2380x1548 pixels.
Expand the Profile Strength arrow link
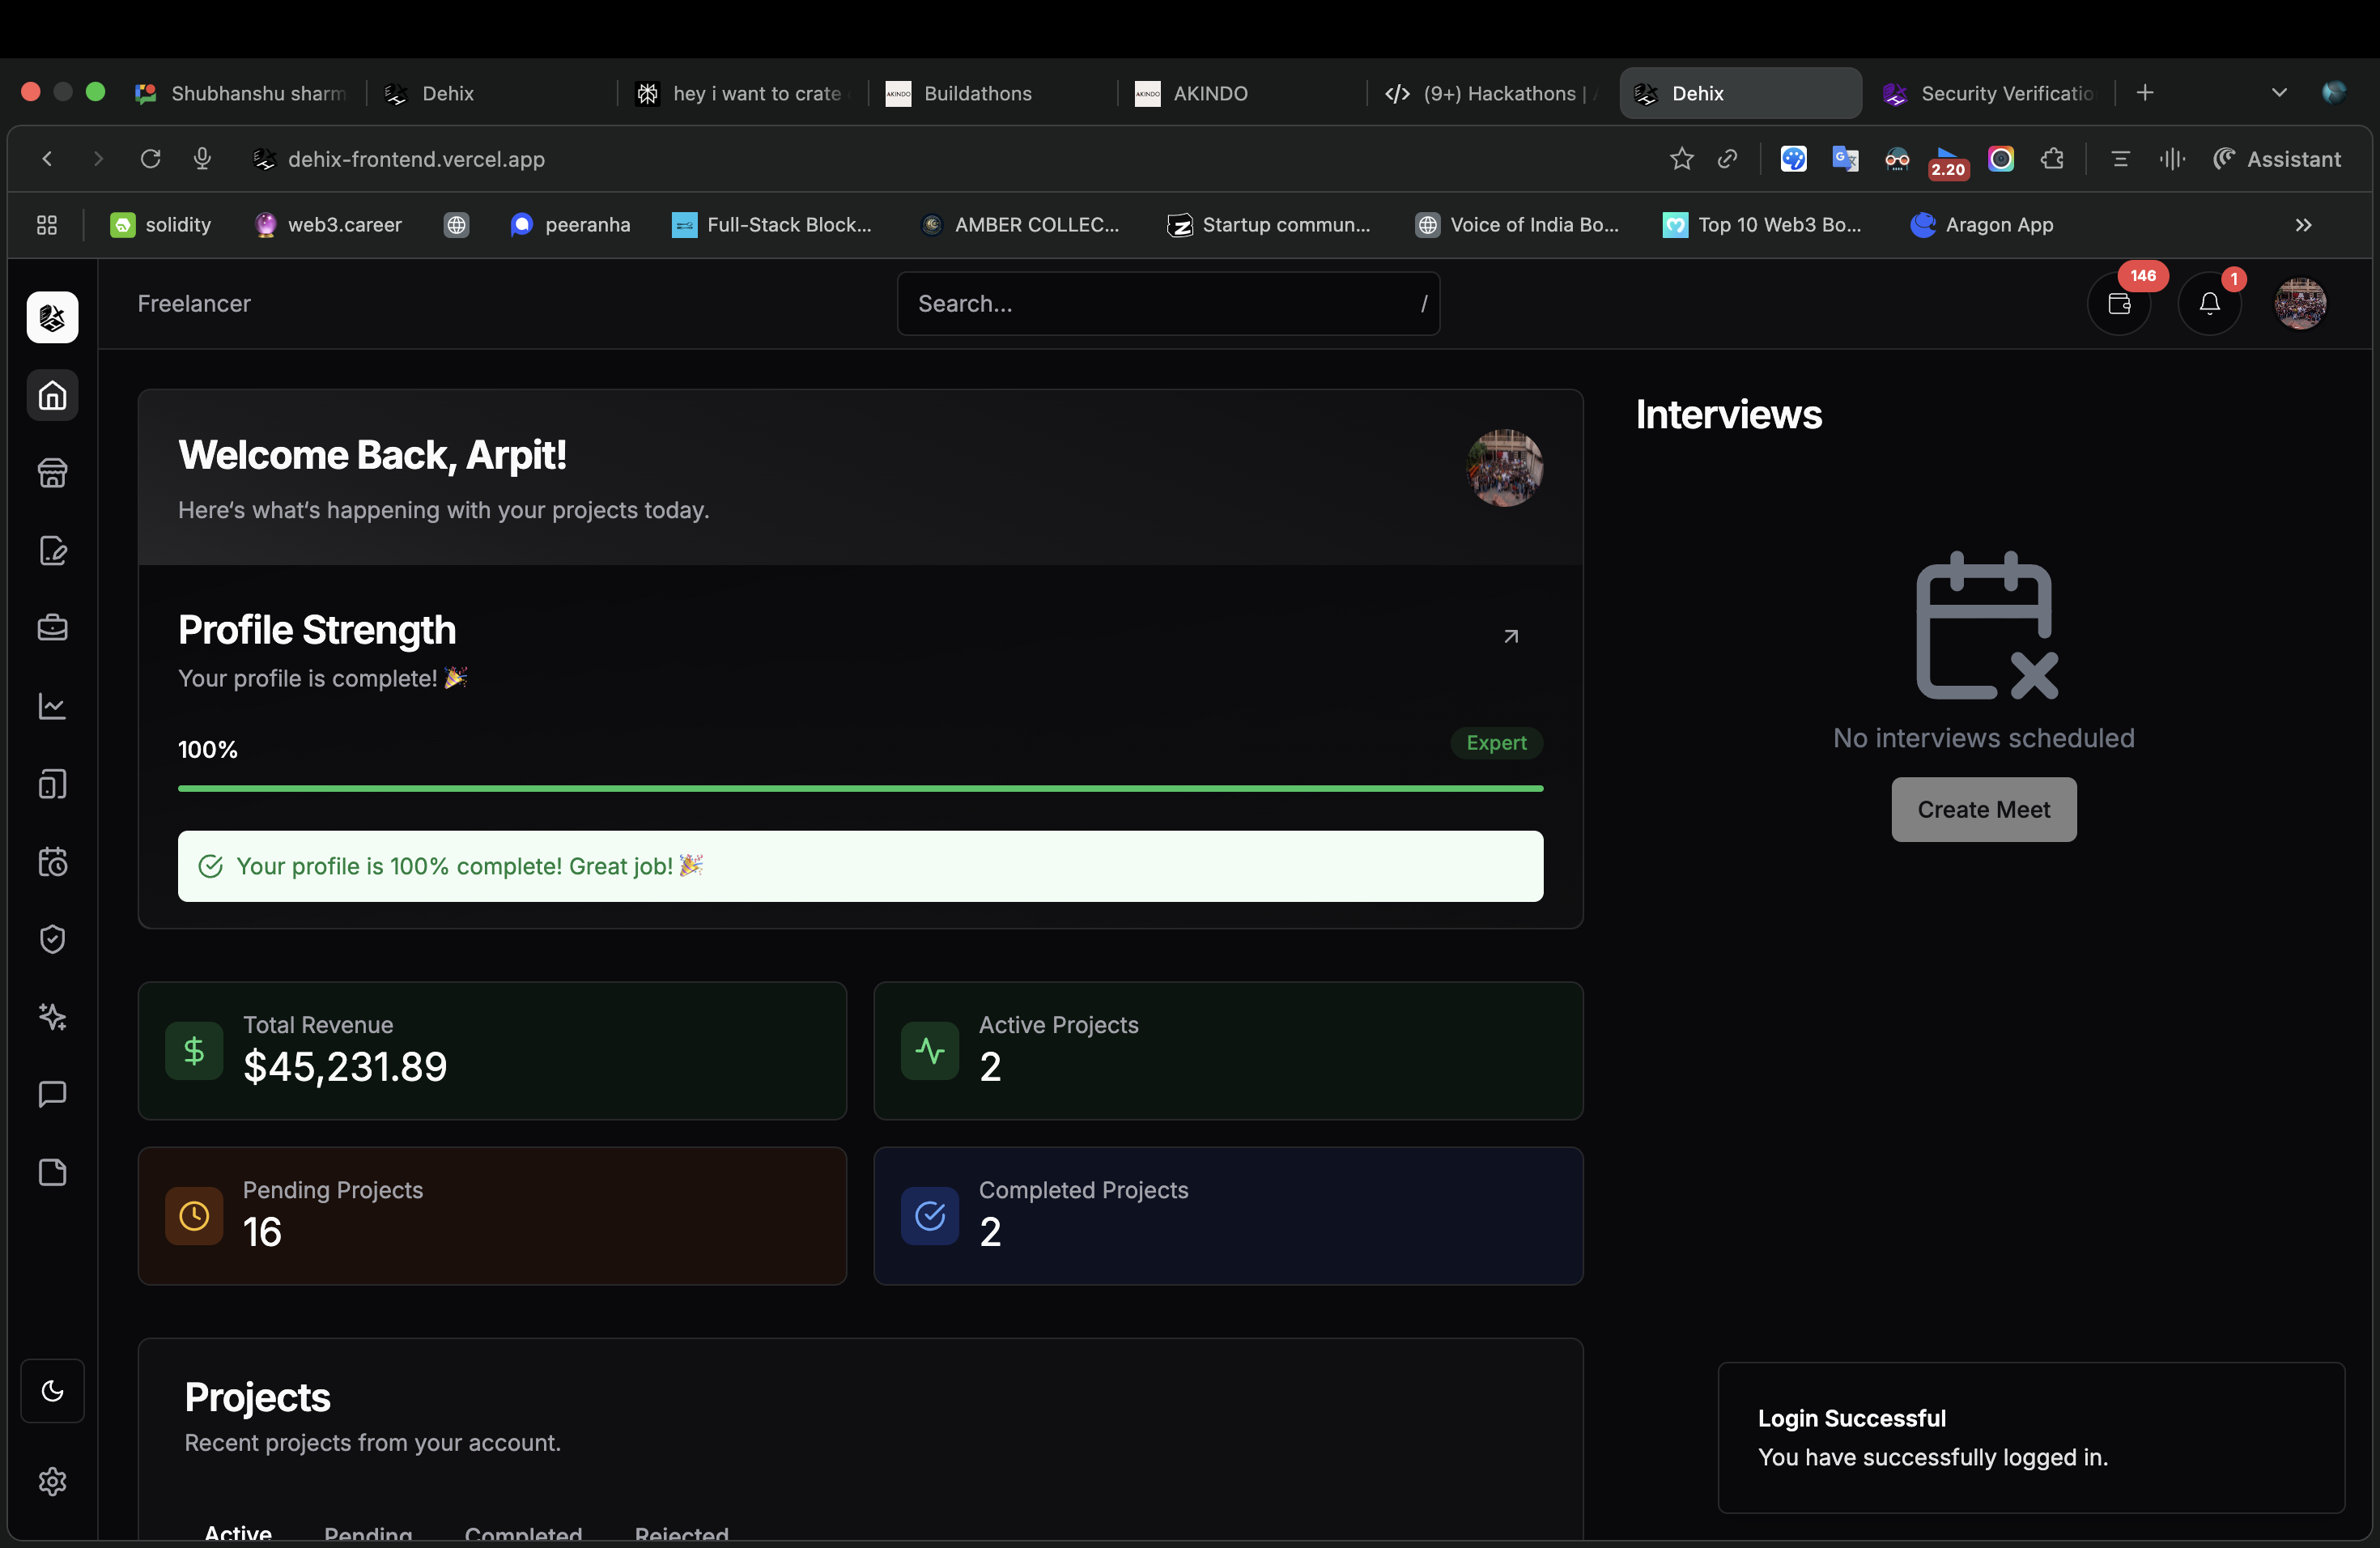point(1511,636)
